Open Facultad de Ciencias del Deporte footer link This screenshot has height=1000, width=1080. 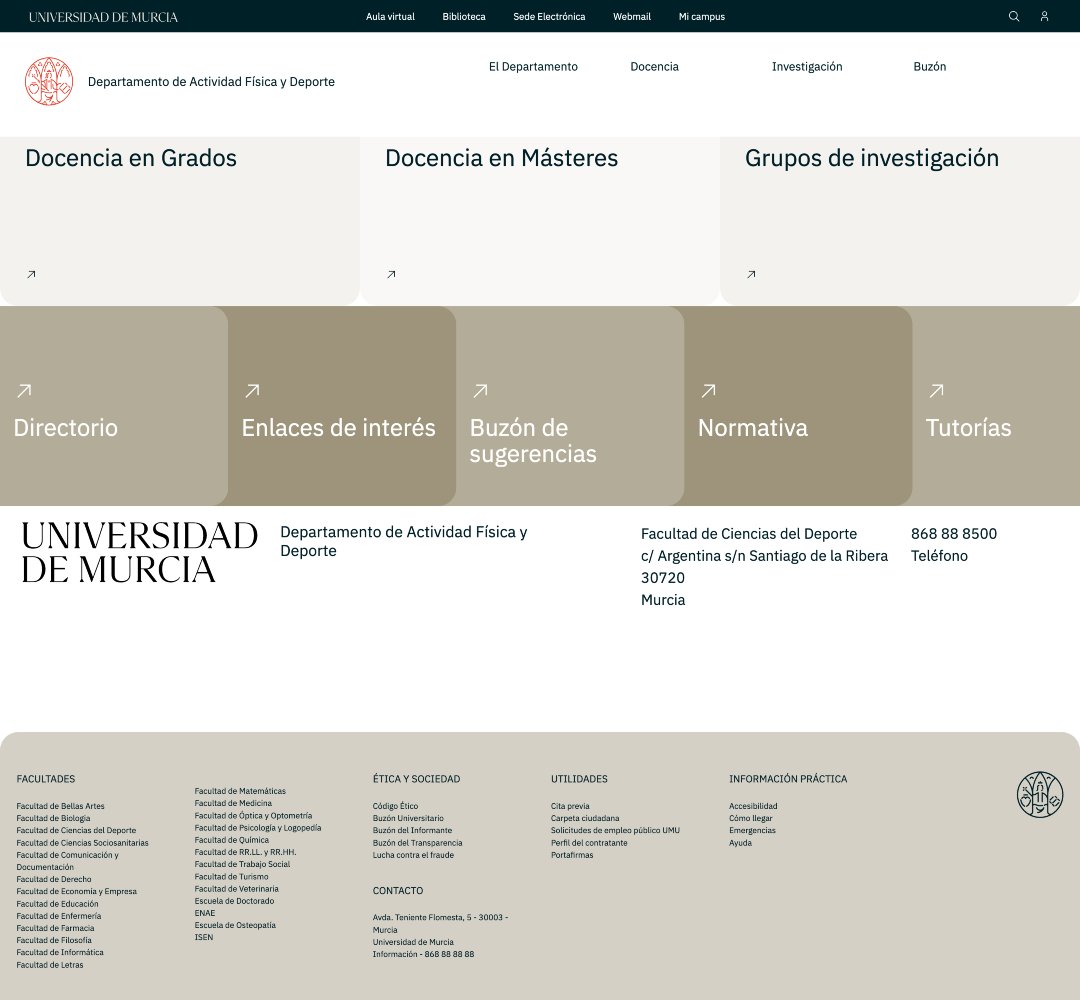[76, 831]
